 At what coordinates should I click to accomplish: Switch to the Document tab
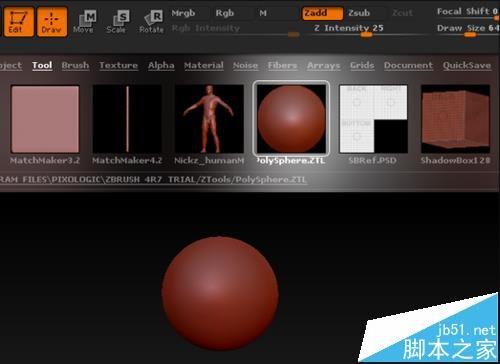408,65
